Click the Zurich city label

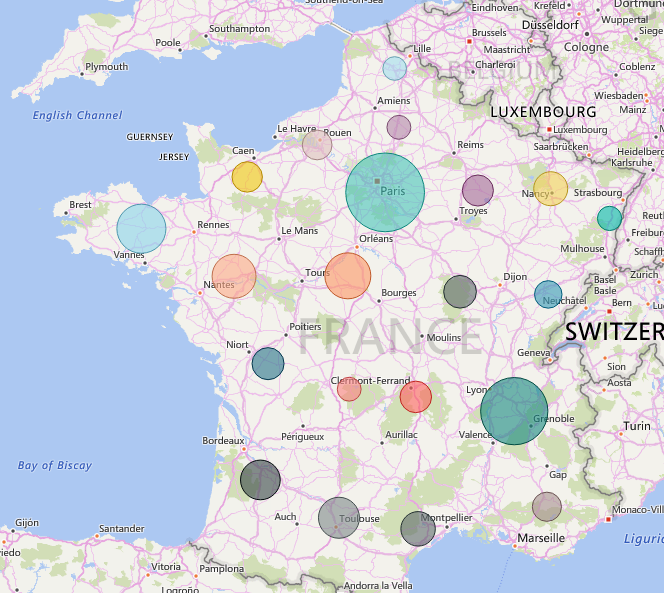(x=644, y=274)
